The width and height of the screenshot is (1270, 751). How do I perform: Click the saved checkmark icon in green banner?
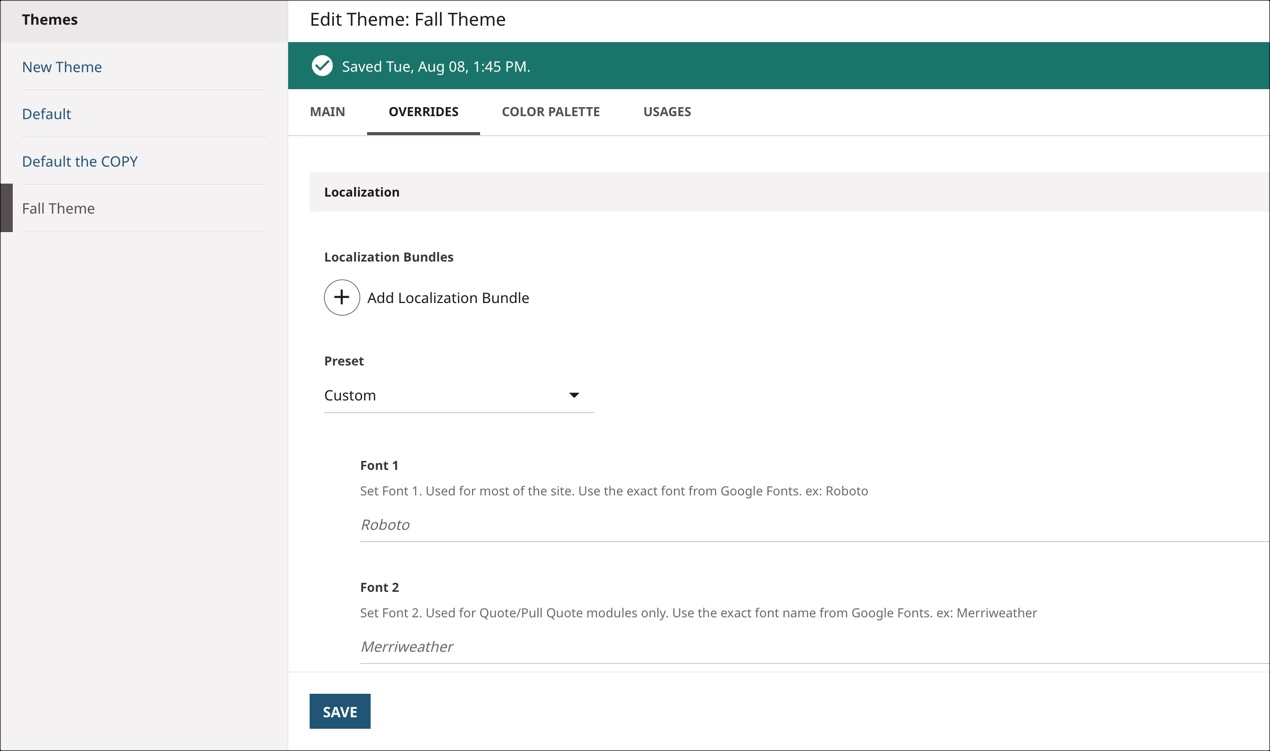[x=322, y=66]
